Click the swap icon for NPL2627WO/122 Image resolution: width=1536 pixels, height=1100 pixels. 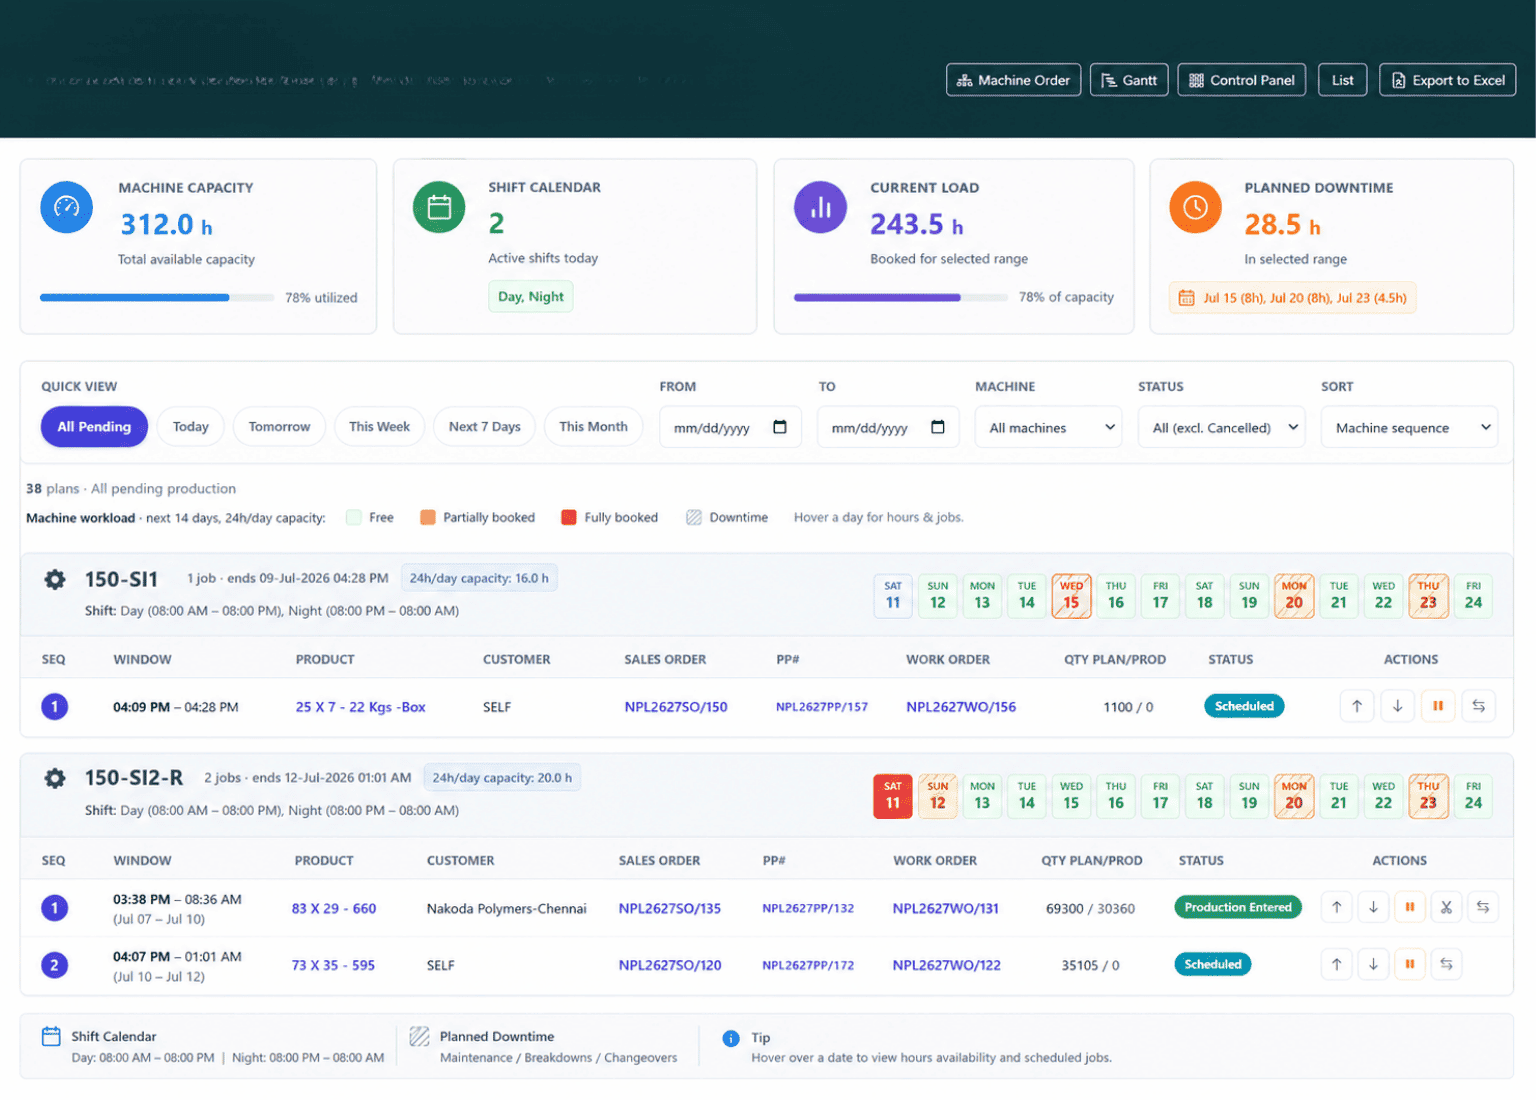pyautogui.click(x=1446, y=964)
